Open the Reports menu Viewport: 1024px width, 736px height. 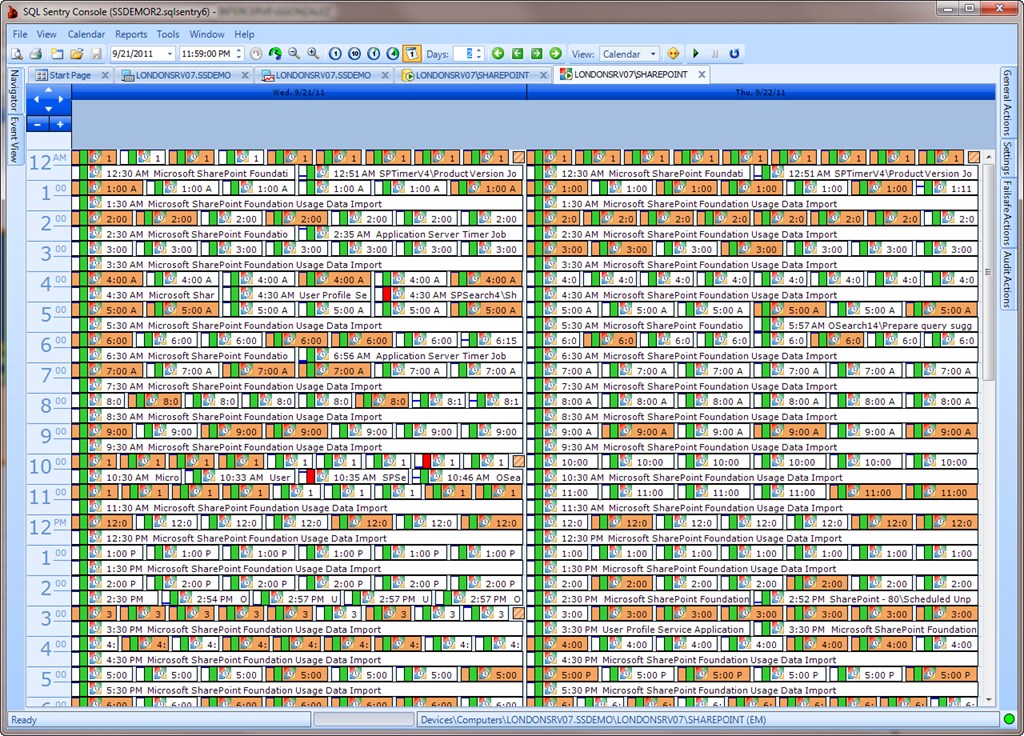131,35
